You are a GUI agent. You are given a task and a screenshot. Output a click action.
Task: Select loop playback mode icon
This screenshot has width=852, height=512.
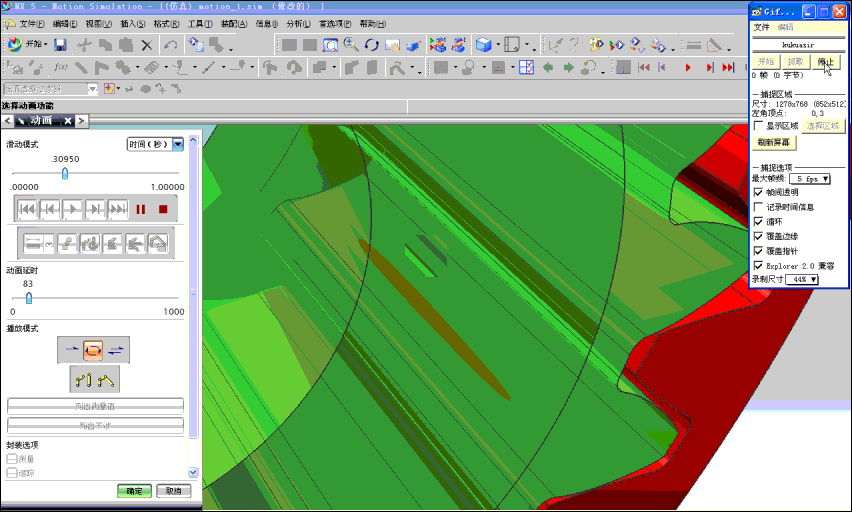click(x=93, y=350)
